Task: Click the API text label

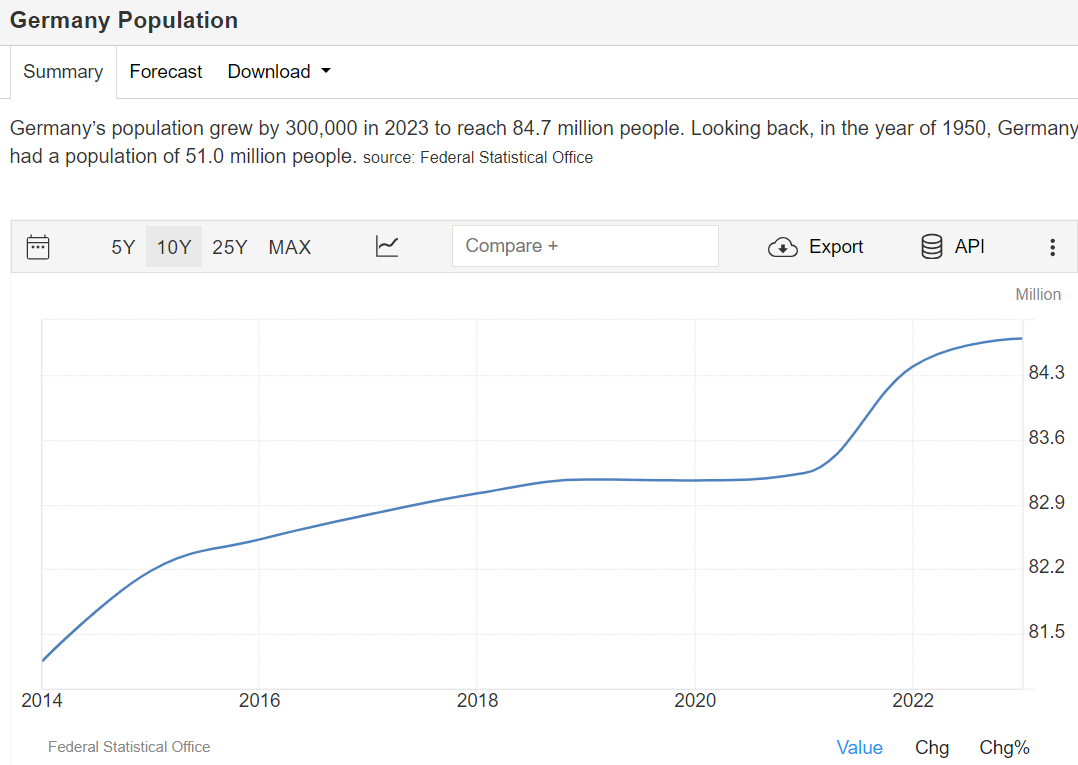Action: coord(969,246)
